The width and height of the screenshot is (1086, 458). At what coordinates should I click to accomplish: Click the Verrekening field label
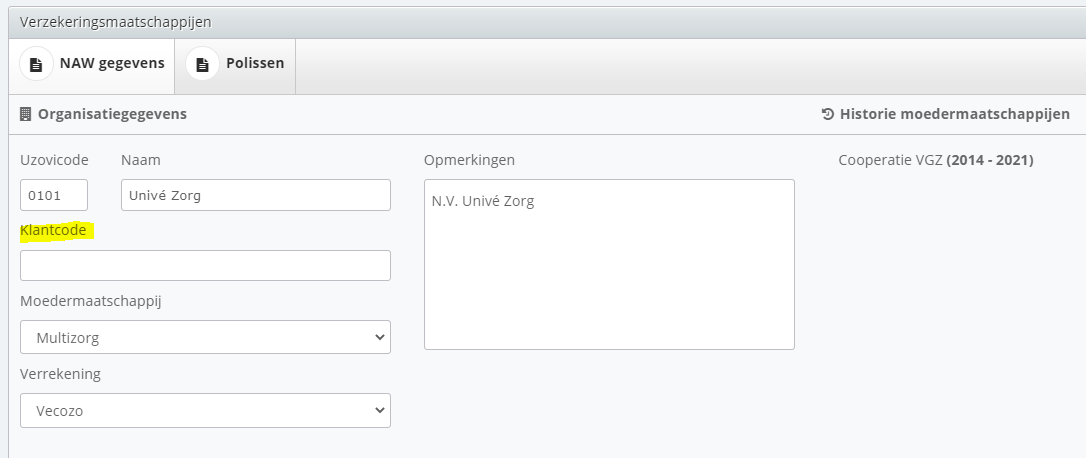(60, 374)
